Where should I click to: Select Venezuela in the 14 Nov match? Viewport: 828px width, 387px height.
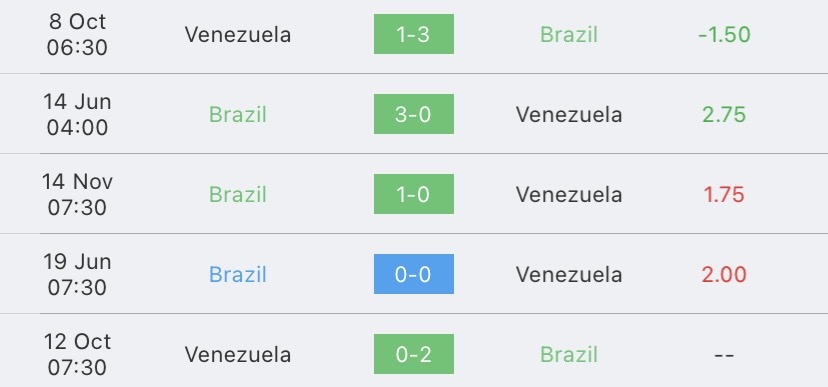(x=569, y=194)
